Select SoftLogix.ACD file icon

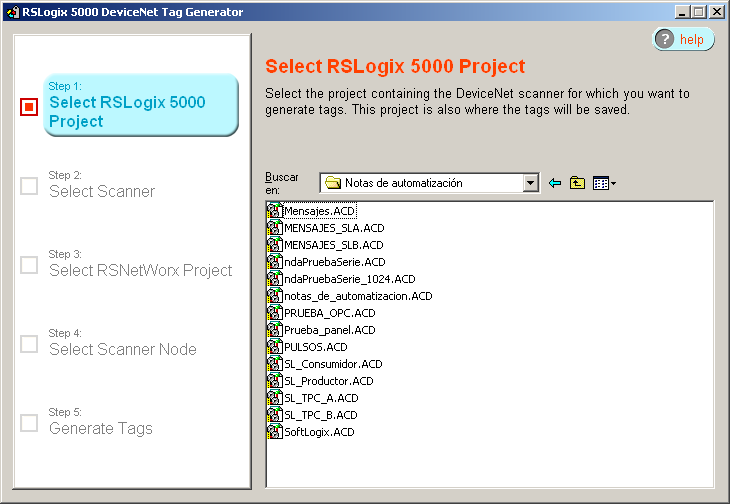pos(275,432)
